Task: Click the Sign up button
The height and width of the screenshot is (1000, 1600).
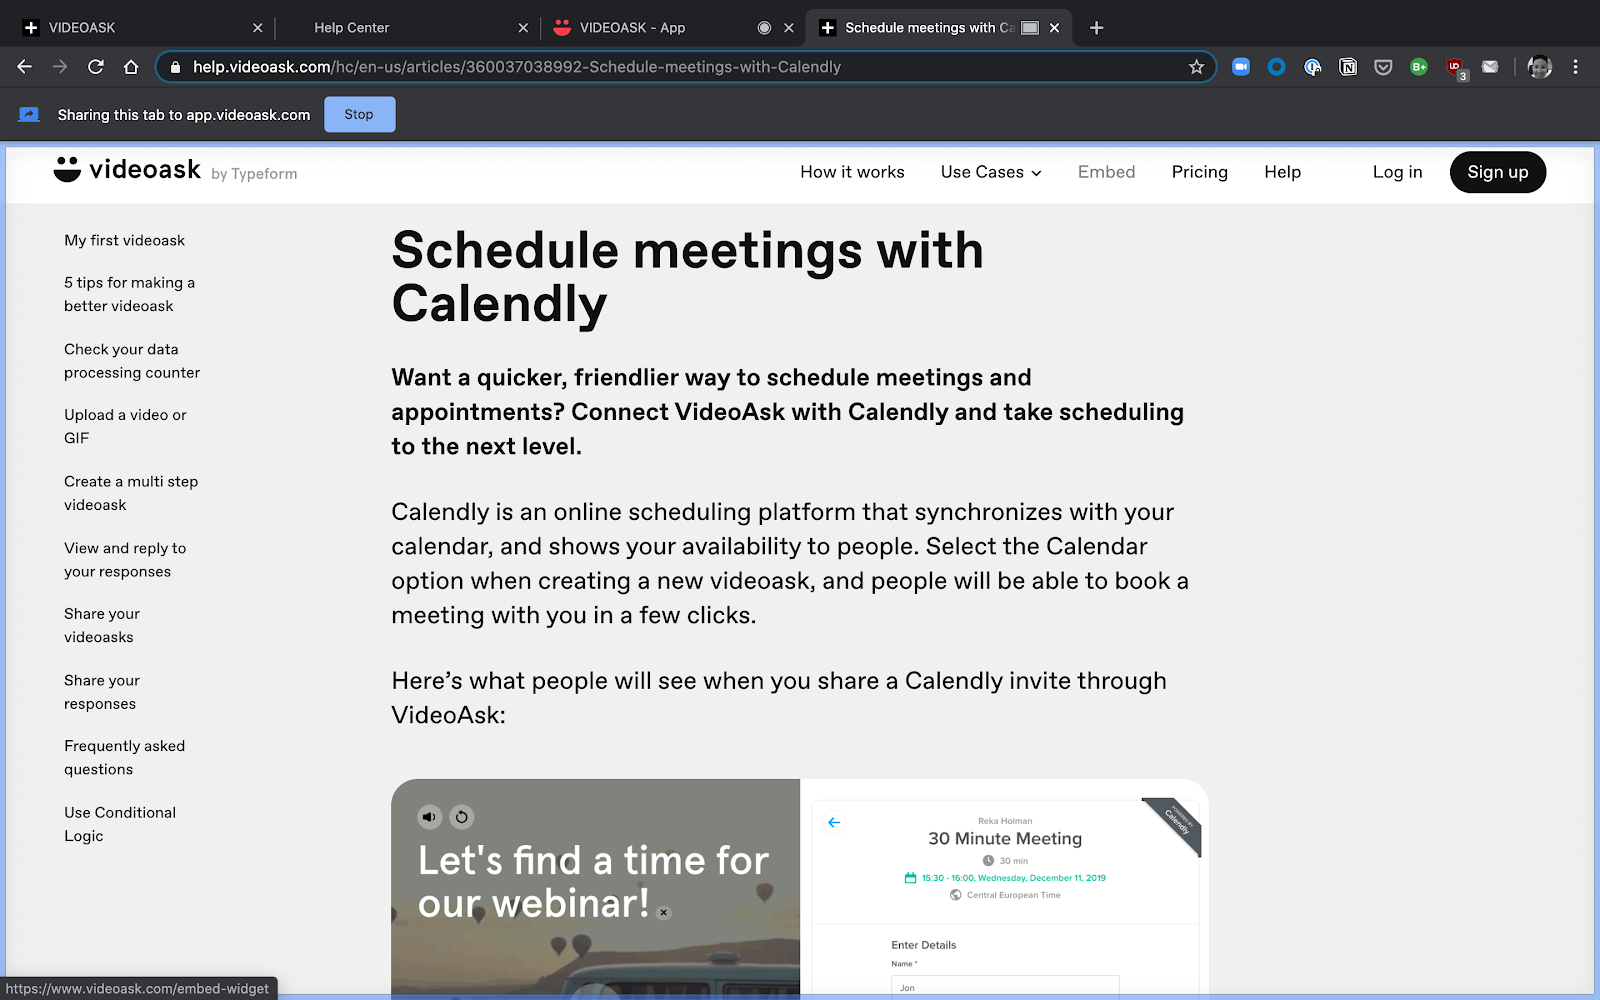Action: point(1497,172)
